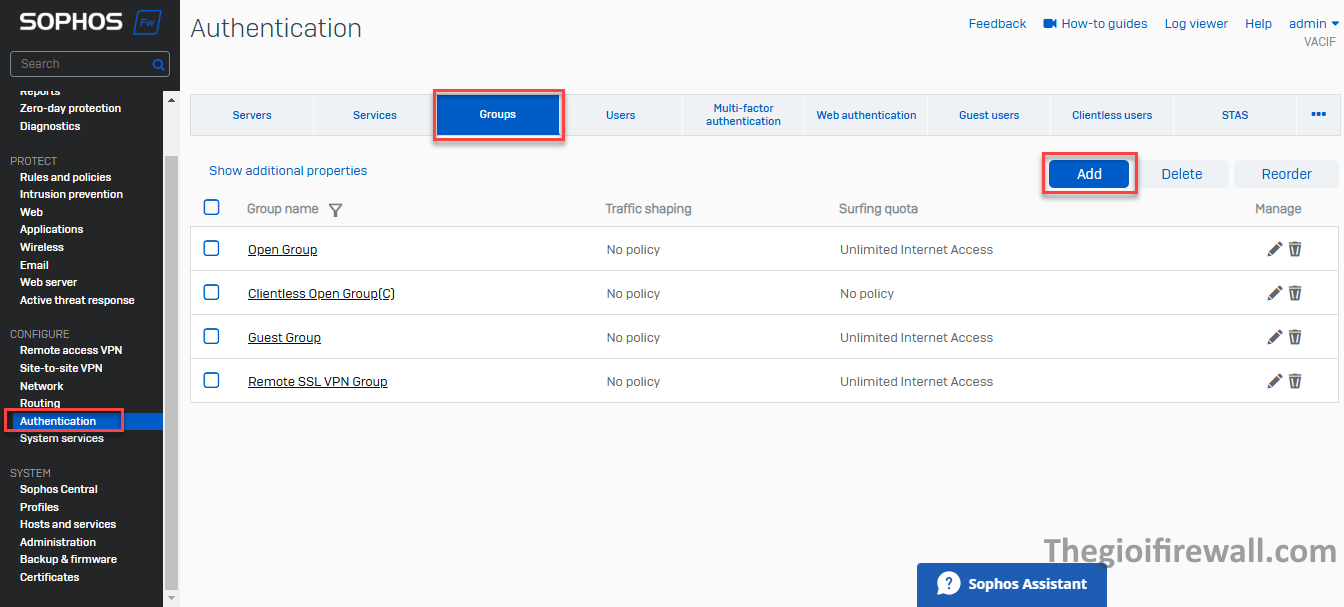
Task: Edit Open Group with pencil icon
Action: [x=1274, y=249]
